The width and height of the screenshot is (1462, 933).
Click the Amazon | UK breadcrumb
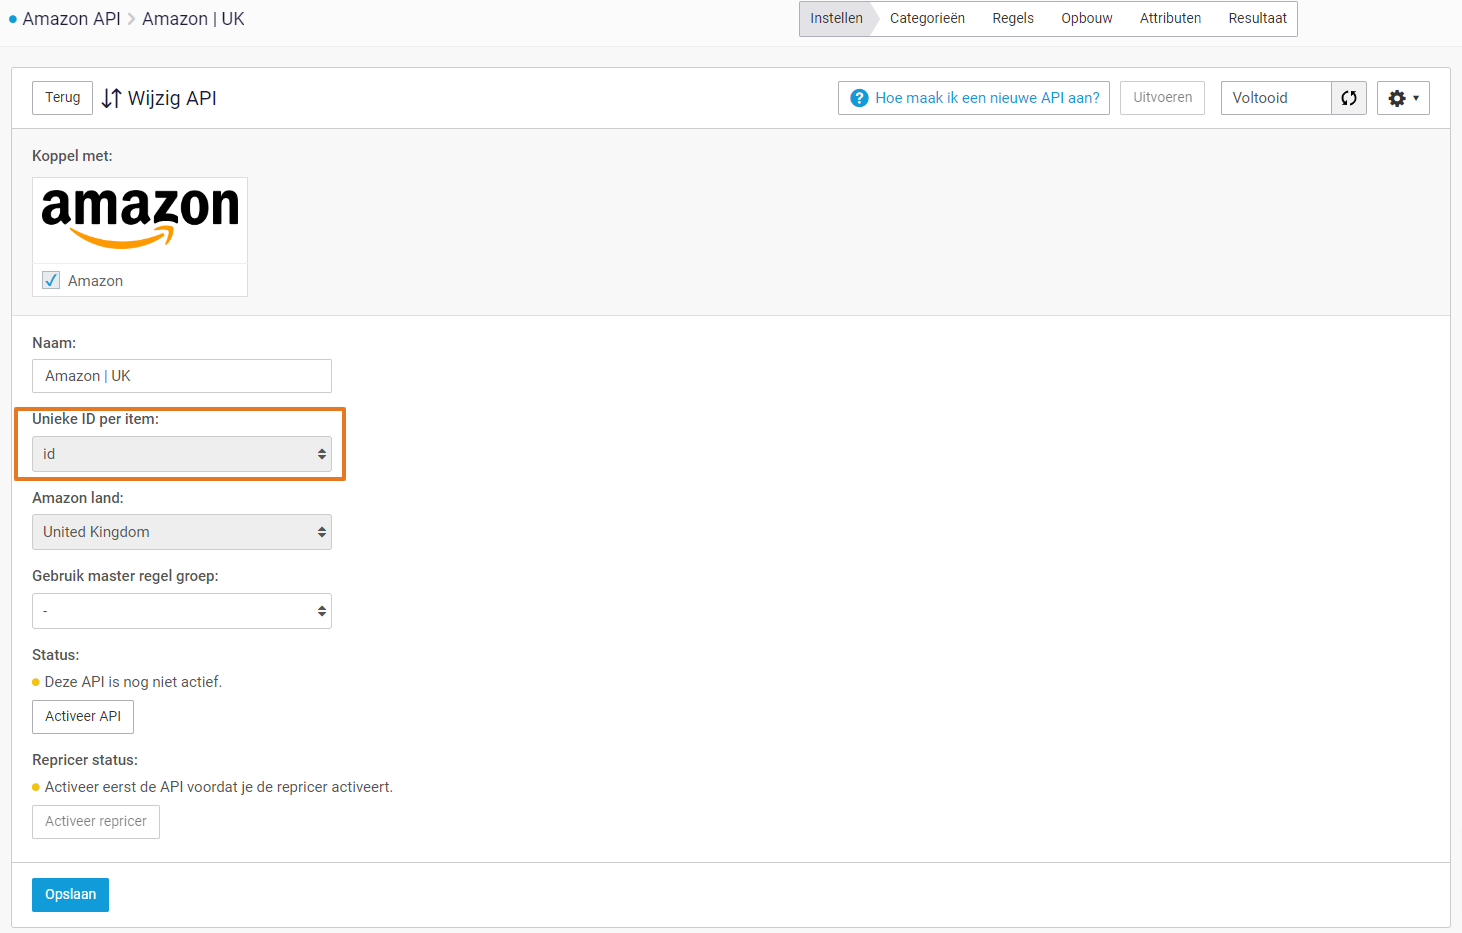[x=193, y=19]
